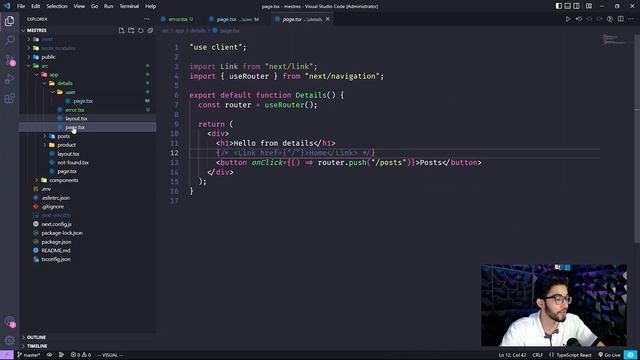This screenshot has height=360, width=640.
Task: Click CRLF end-of-line selector
Action: [538, 355]
